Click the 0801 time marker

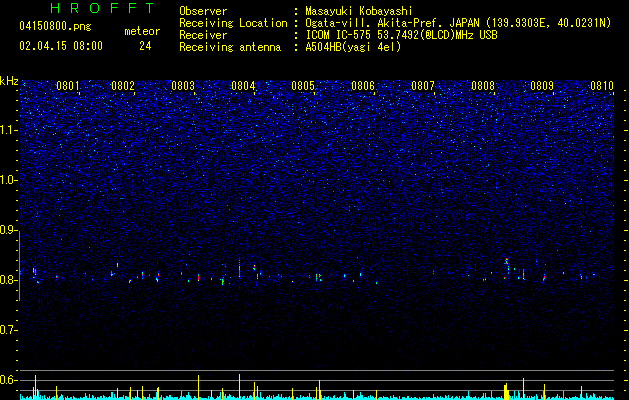tap(68, 86)
